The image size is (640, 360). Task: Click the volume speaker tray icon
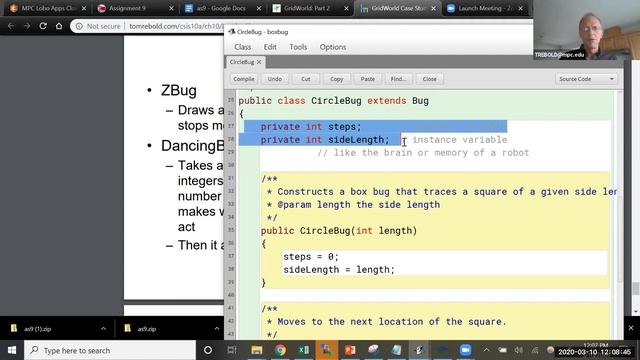(x=519, y=350)
